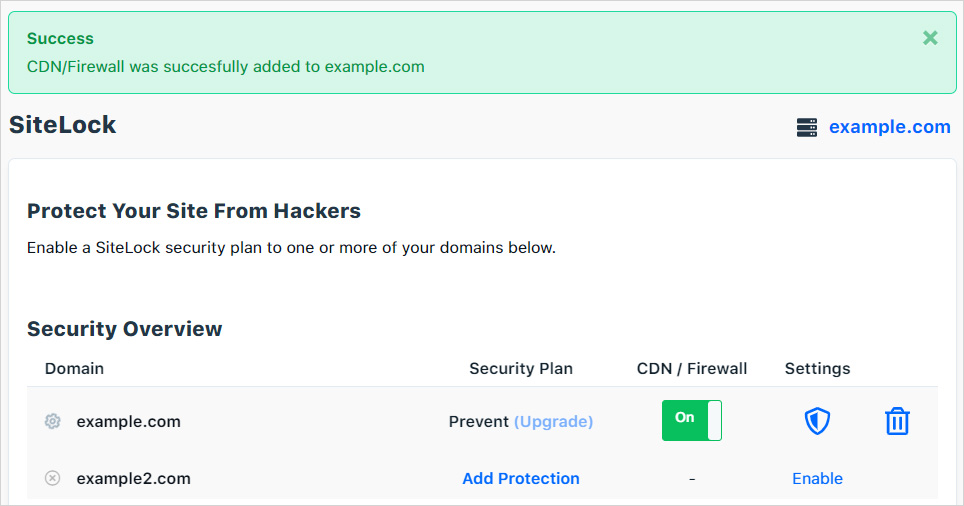Image resolution: width=964 pixels, height=506 pixels.
Task: Open the Upgrade link for the Prevent plan
Action: pyautogui.click(x=553, y=422)
